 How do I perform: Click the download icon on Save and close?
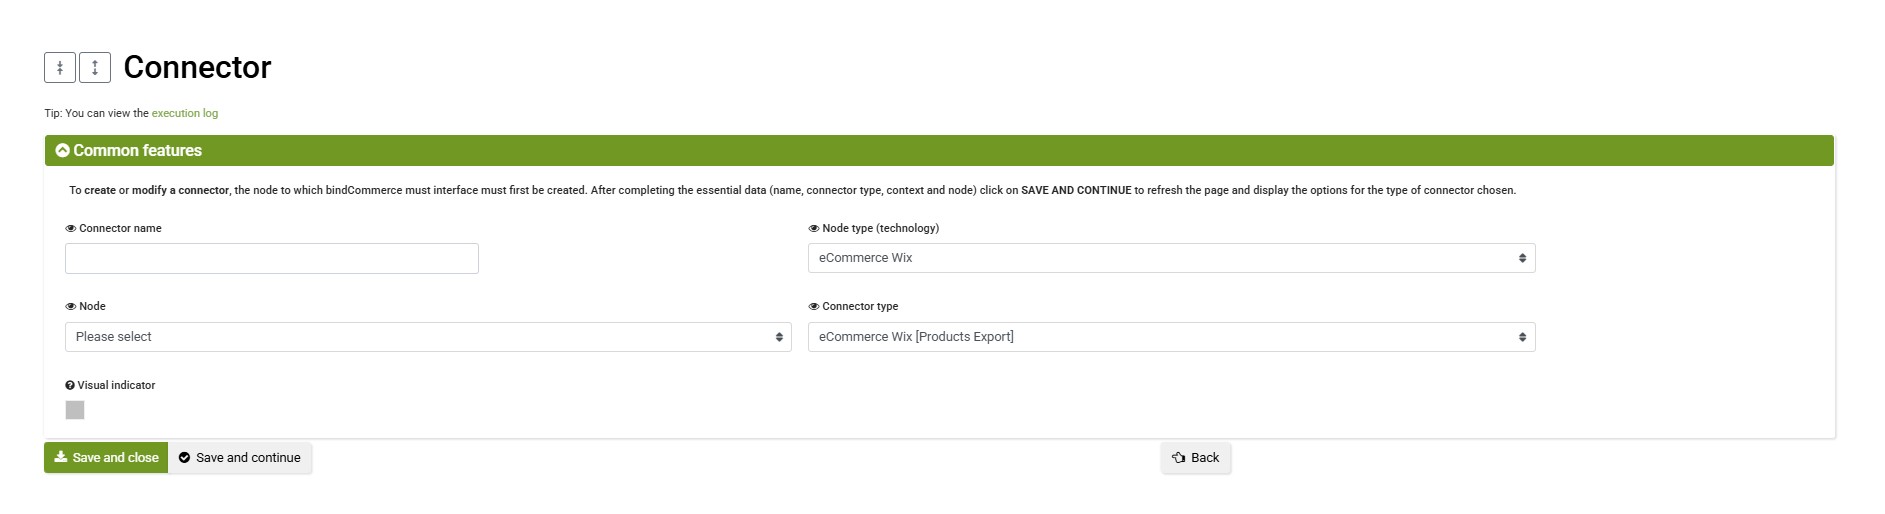point(61,457)
